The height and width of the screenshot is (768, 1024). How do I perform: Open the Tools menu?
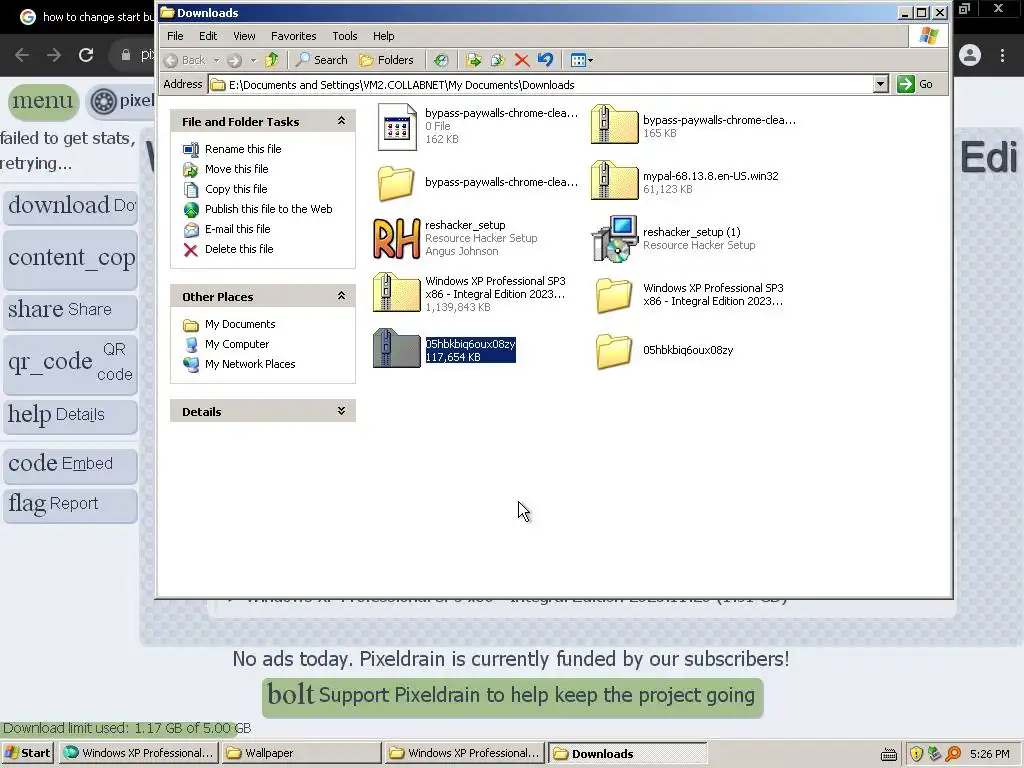point(344,36)
